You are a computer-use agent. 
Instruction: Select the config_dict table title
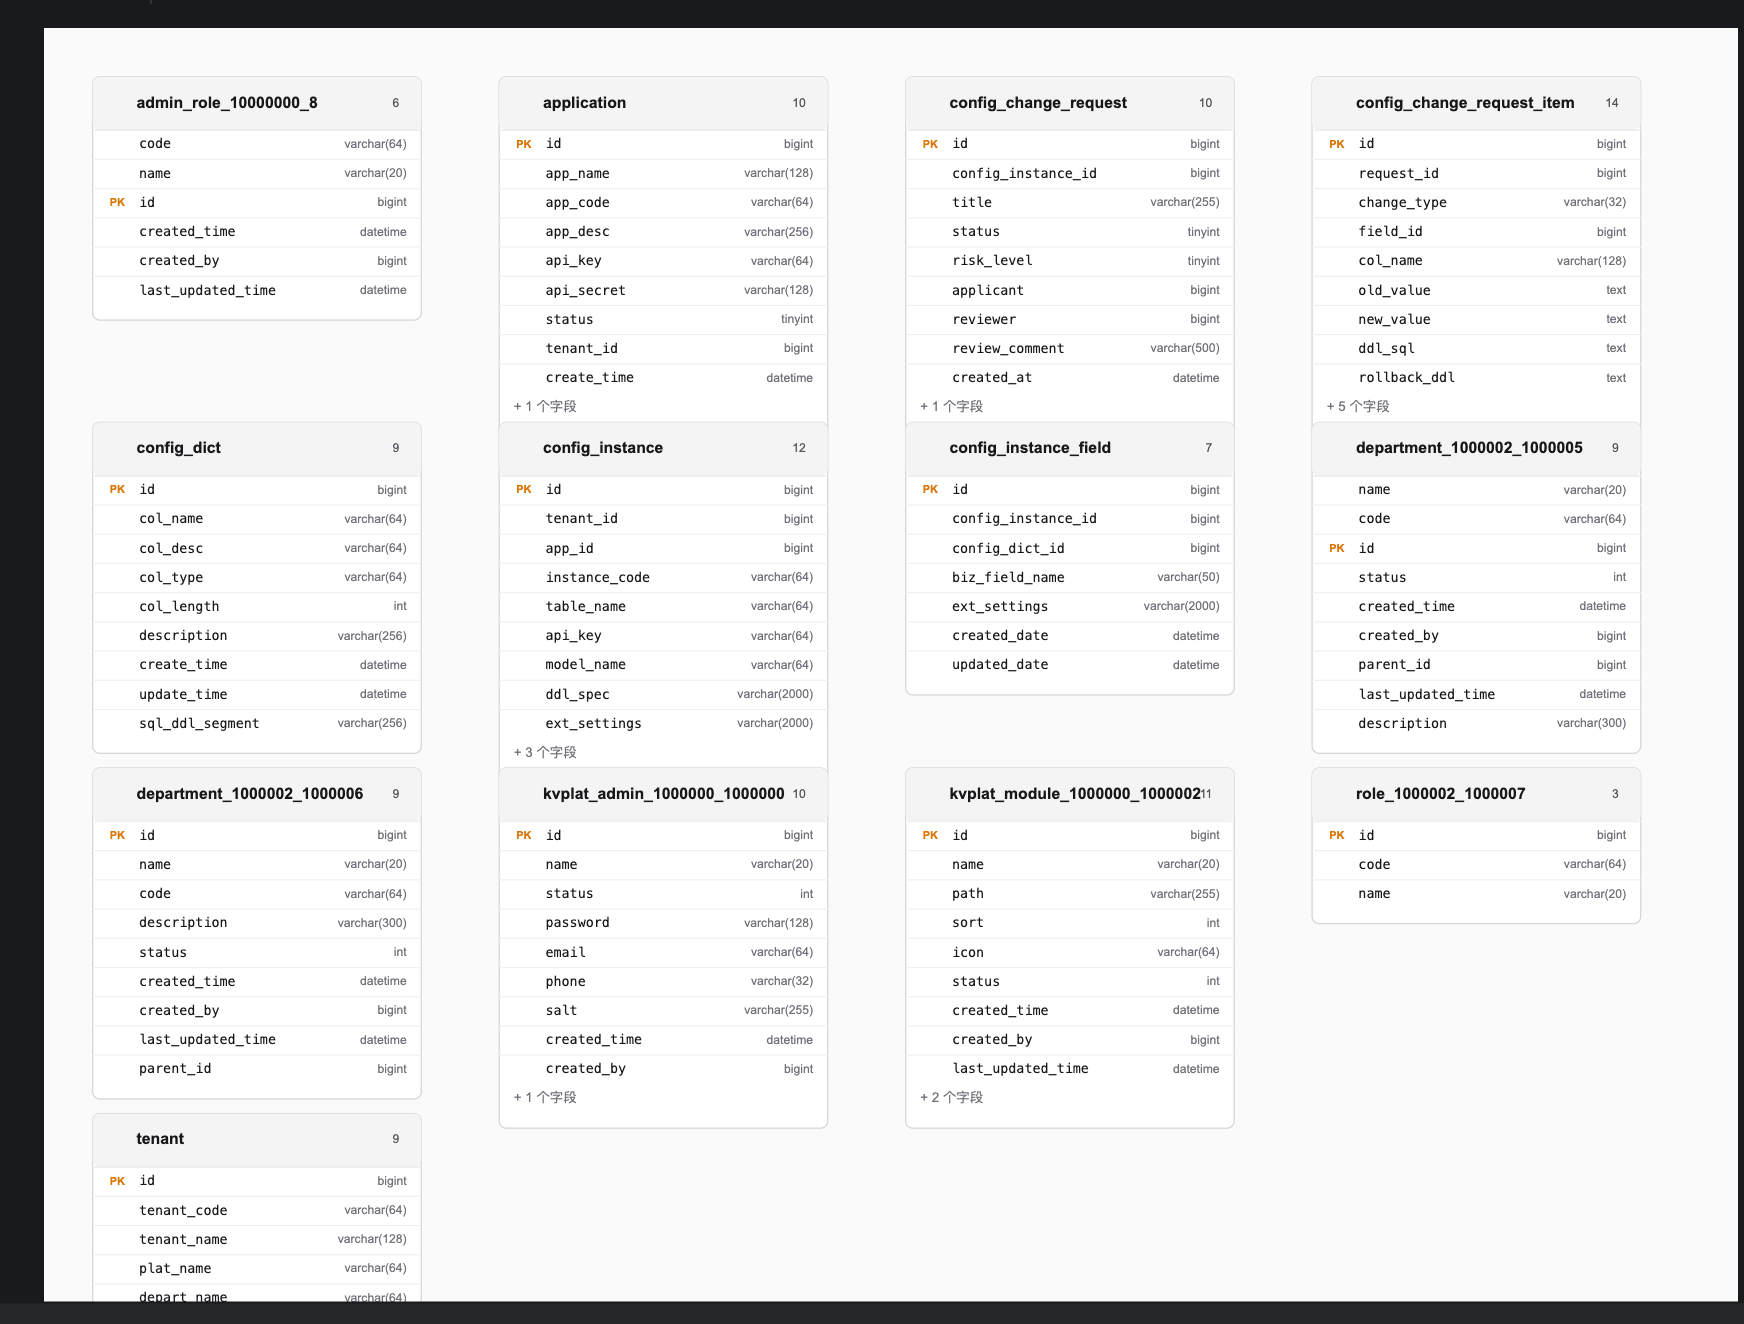[x=179, y=448]
